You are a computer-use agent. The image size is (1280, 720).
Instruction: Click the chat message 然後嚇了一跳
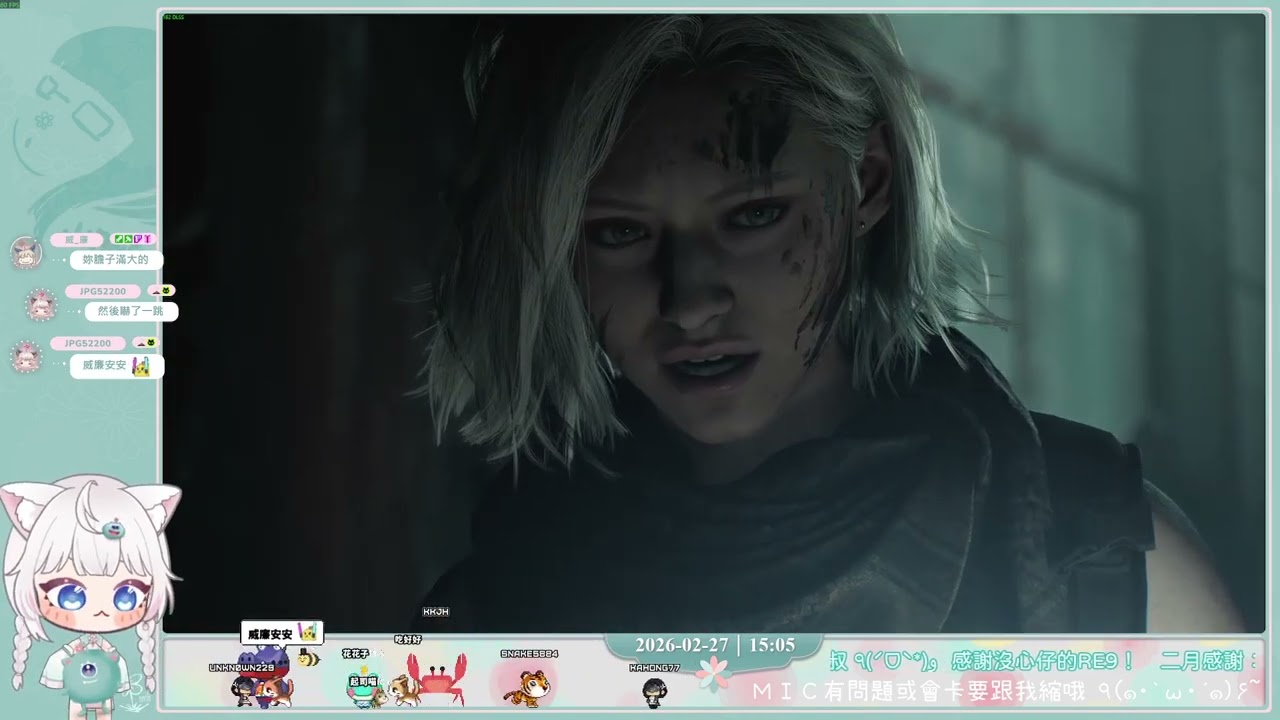point(131,311)
